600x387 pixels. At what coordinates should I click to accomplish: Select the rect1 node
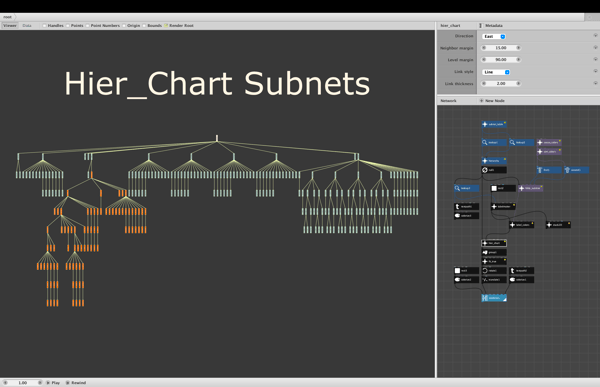[466, 271]
